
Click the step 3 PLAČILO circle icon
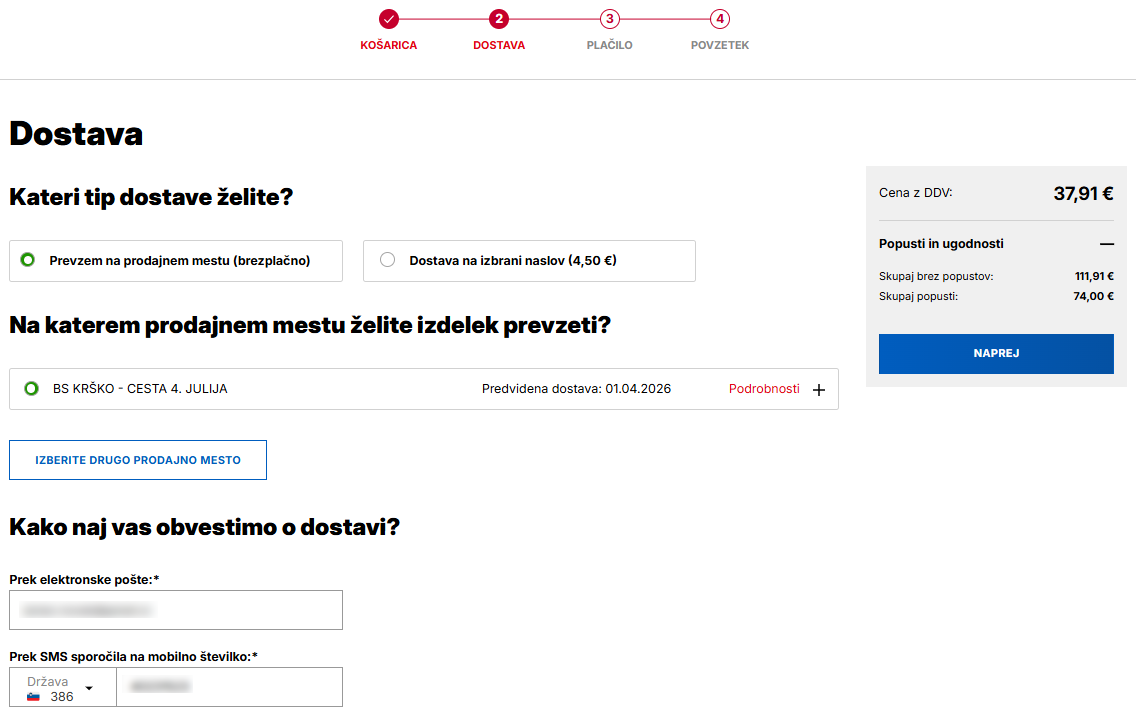coord(610,18)
